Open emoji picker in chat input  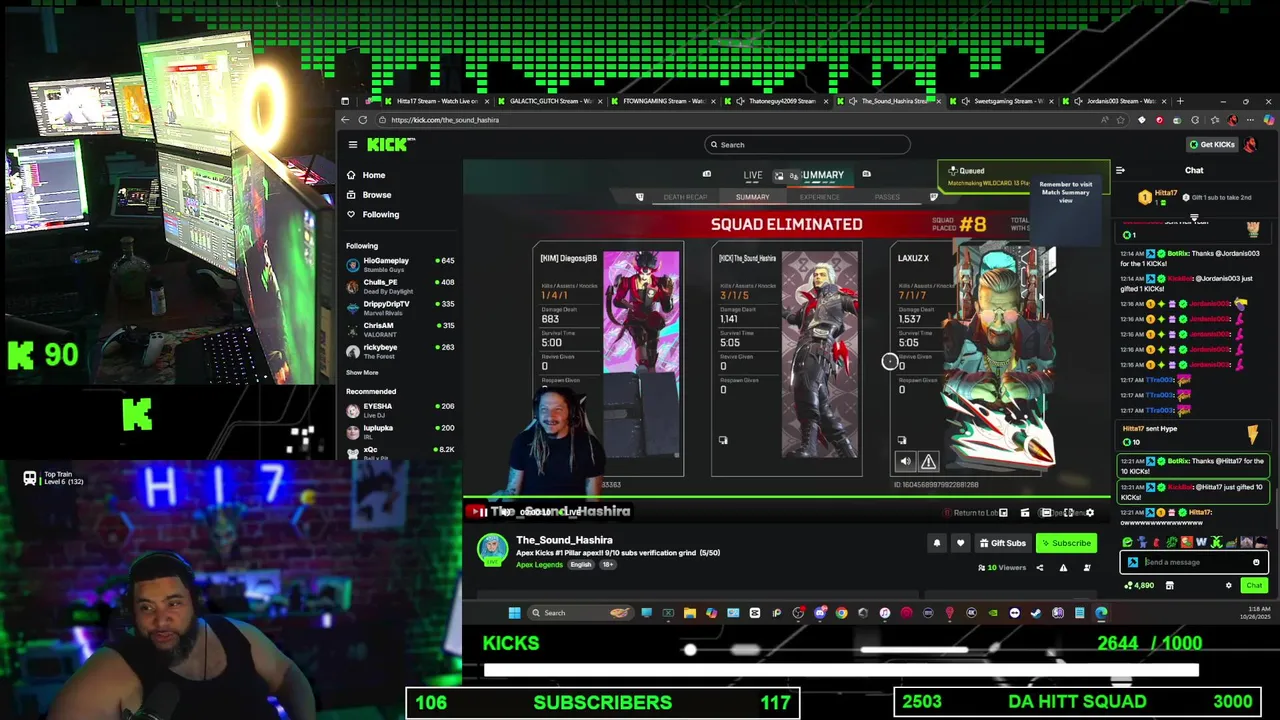tap(1256, 562)
